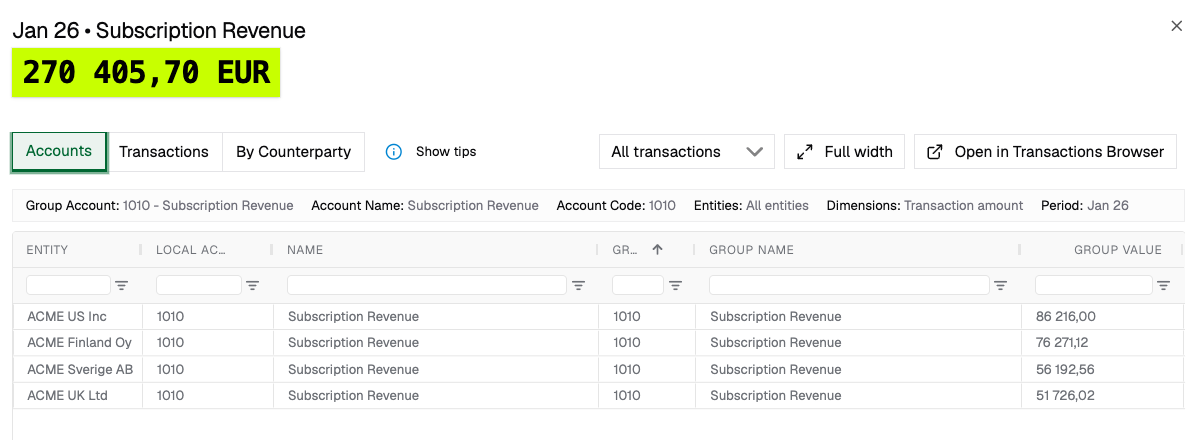The width and height of the screenshot is (1200, 440).
Task: Click the Dimensions: Transaction amount summary
Action: pyautogui.click(x=925, y=205)
